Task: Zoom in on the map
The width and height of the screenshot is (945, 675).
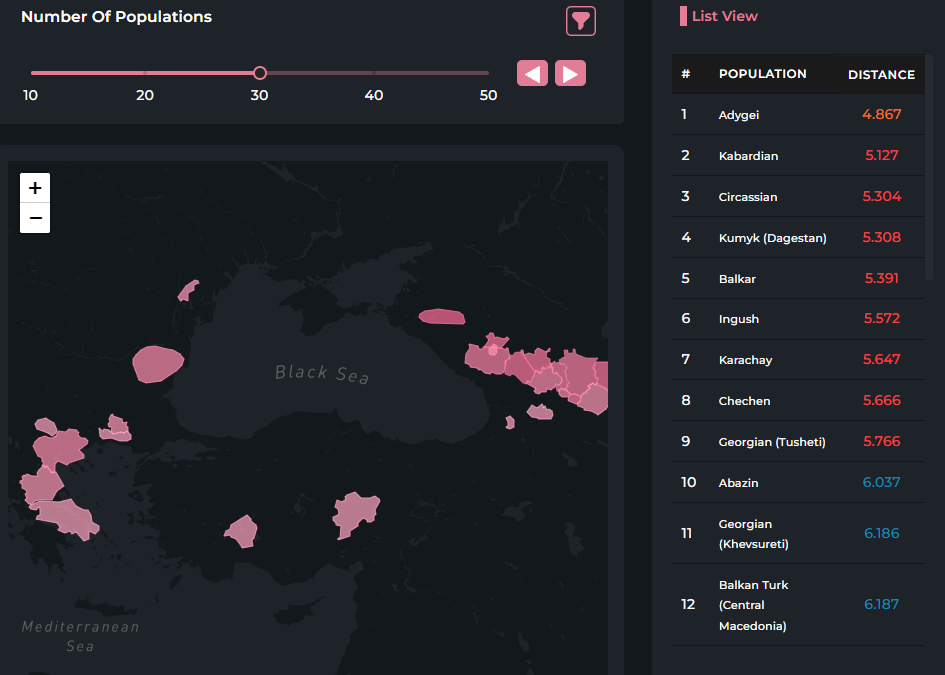Action: [35, 188]
